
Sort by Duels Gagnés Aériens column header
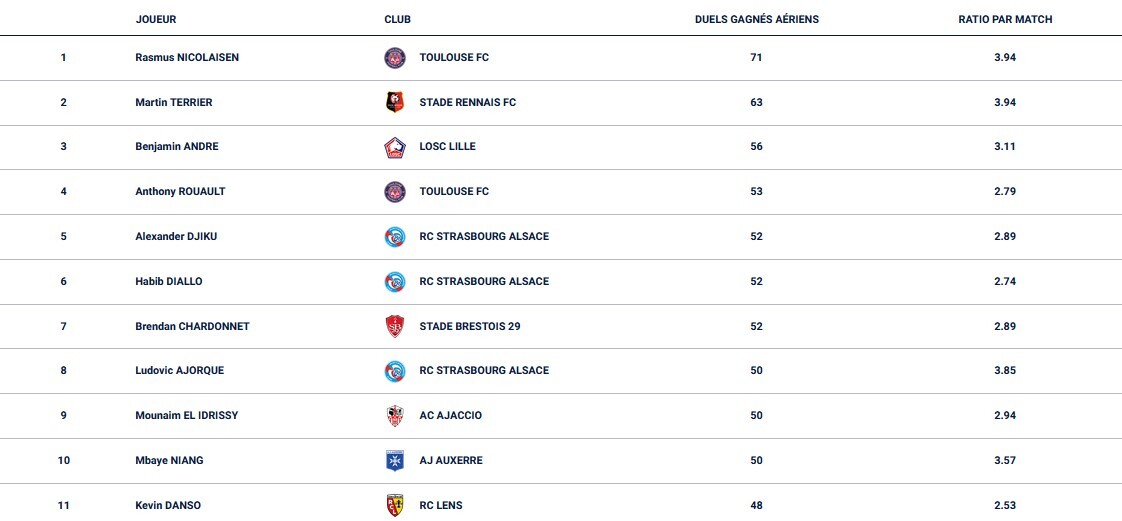[x=756, y=19]
